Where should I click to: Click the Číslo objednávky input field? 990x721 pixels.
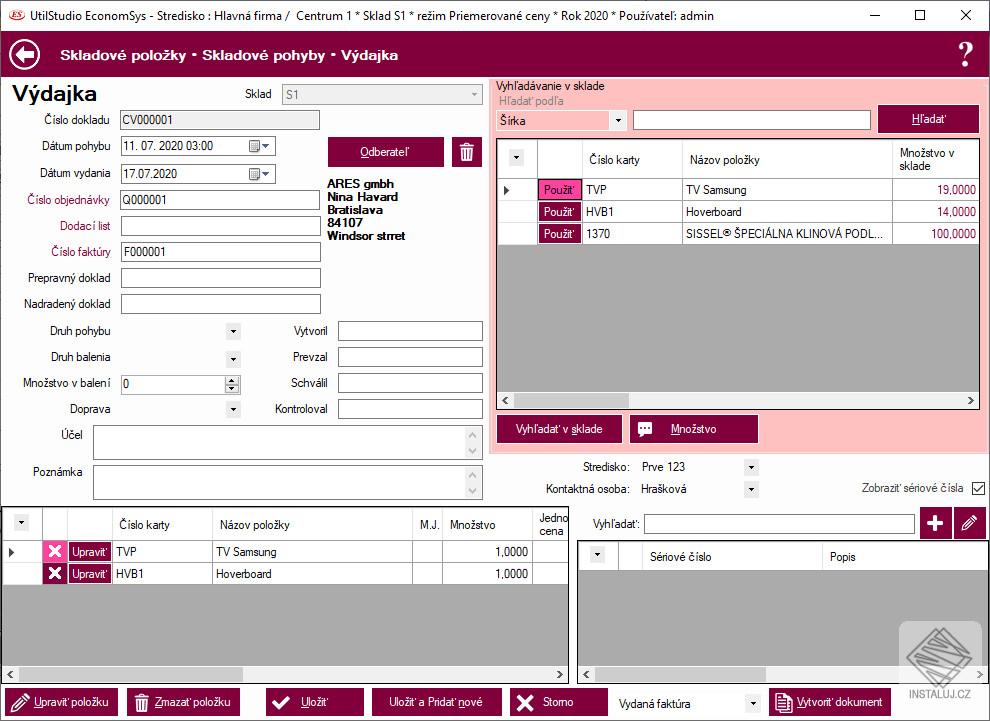[x=220, y=200]
